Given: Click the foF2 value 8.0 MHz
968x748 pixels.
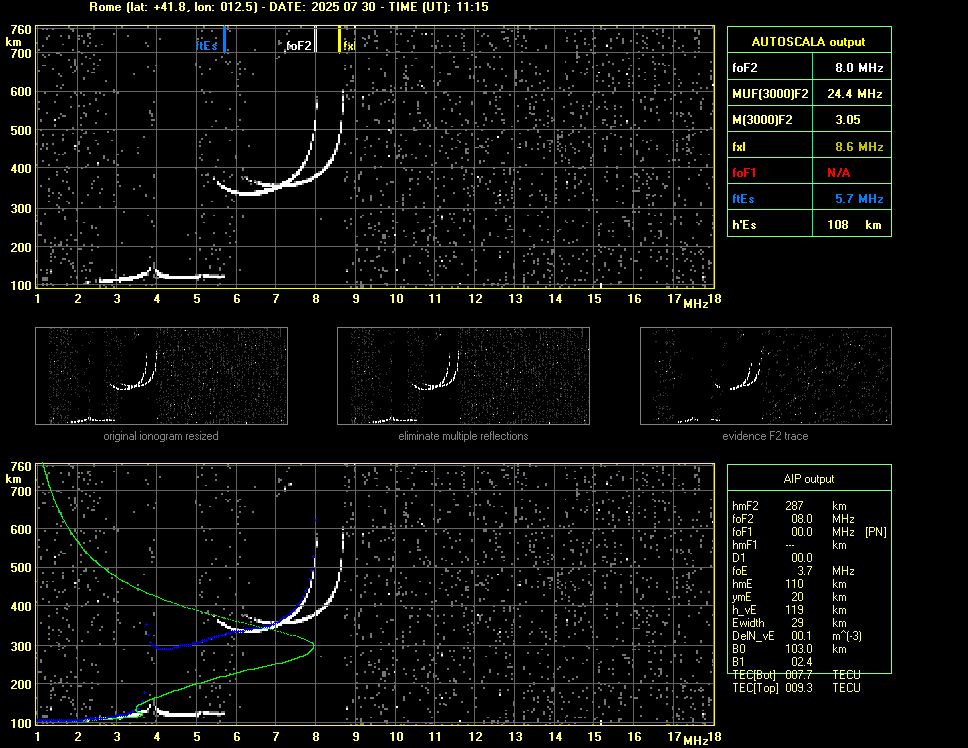Looking at the screenshot, I should coord(859,68).
